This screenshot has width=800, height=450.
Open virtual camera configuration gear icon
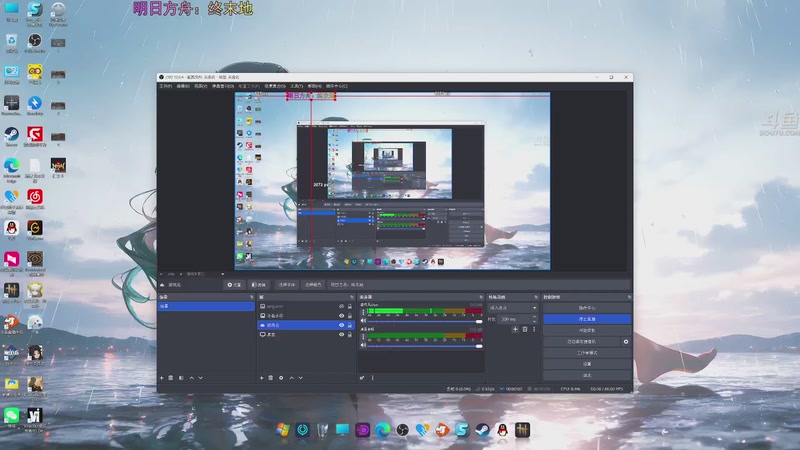point(626,342)
